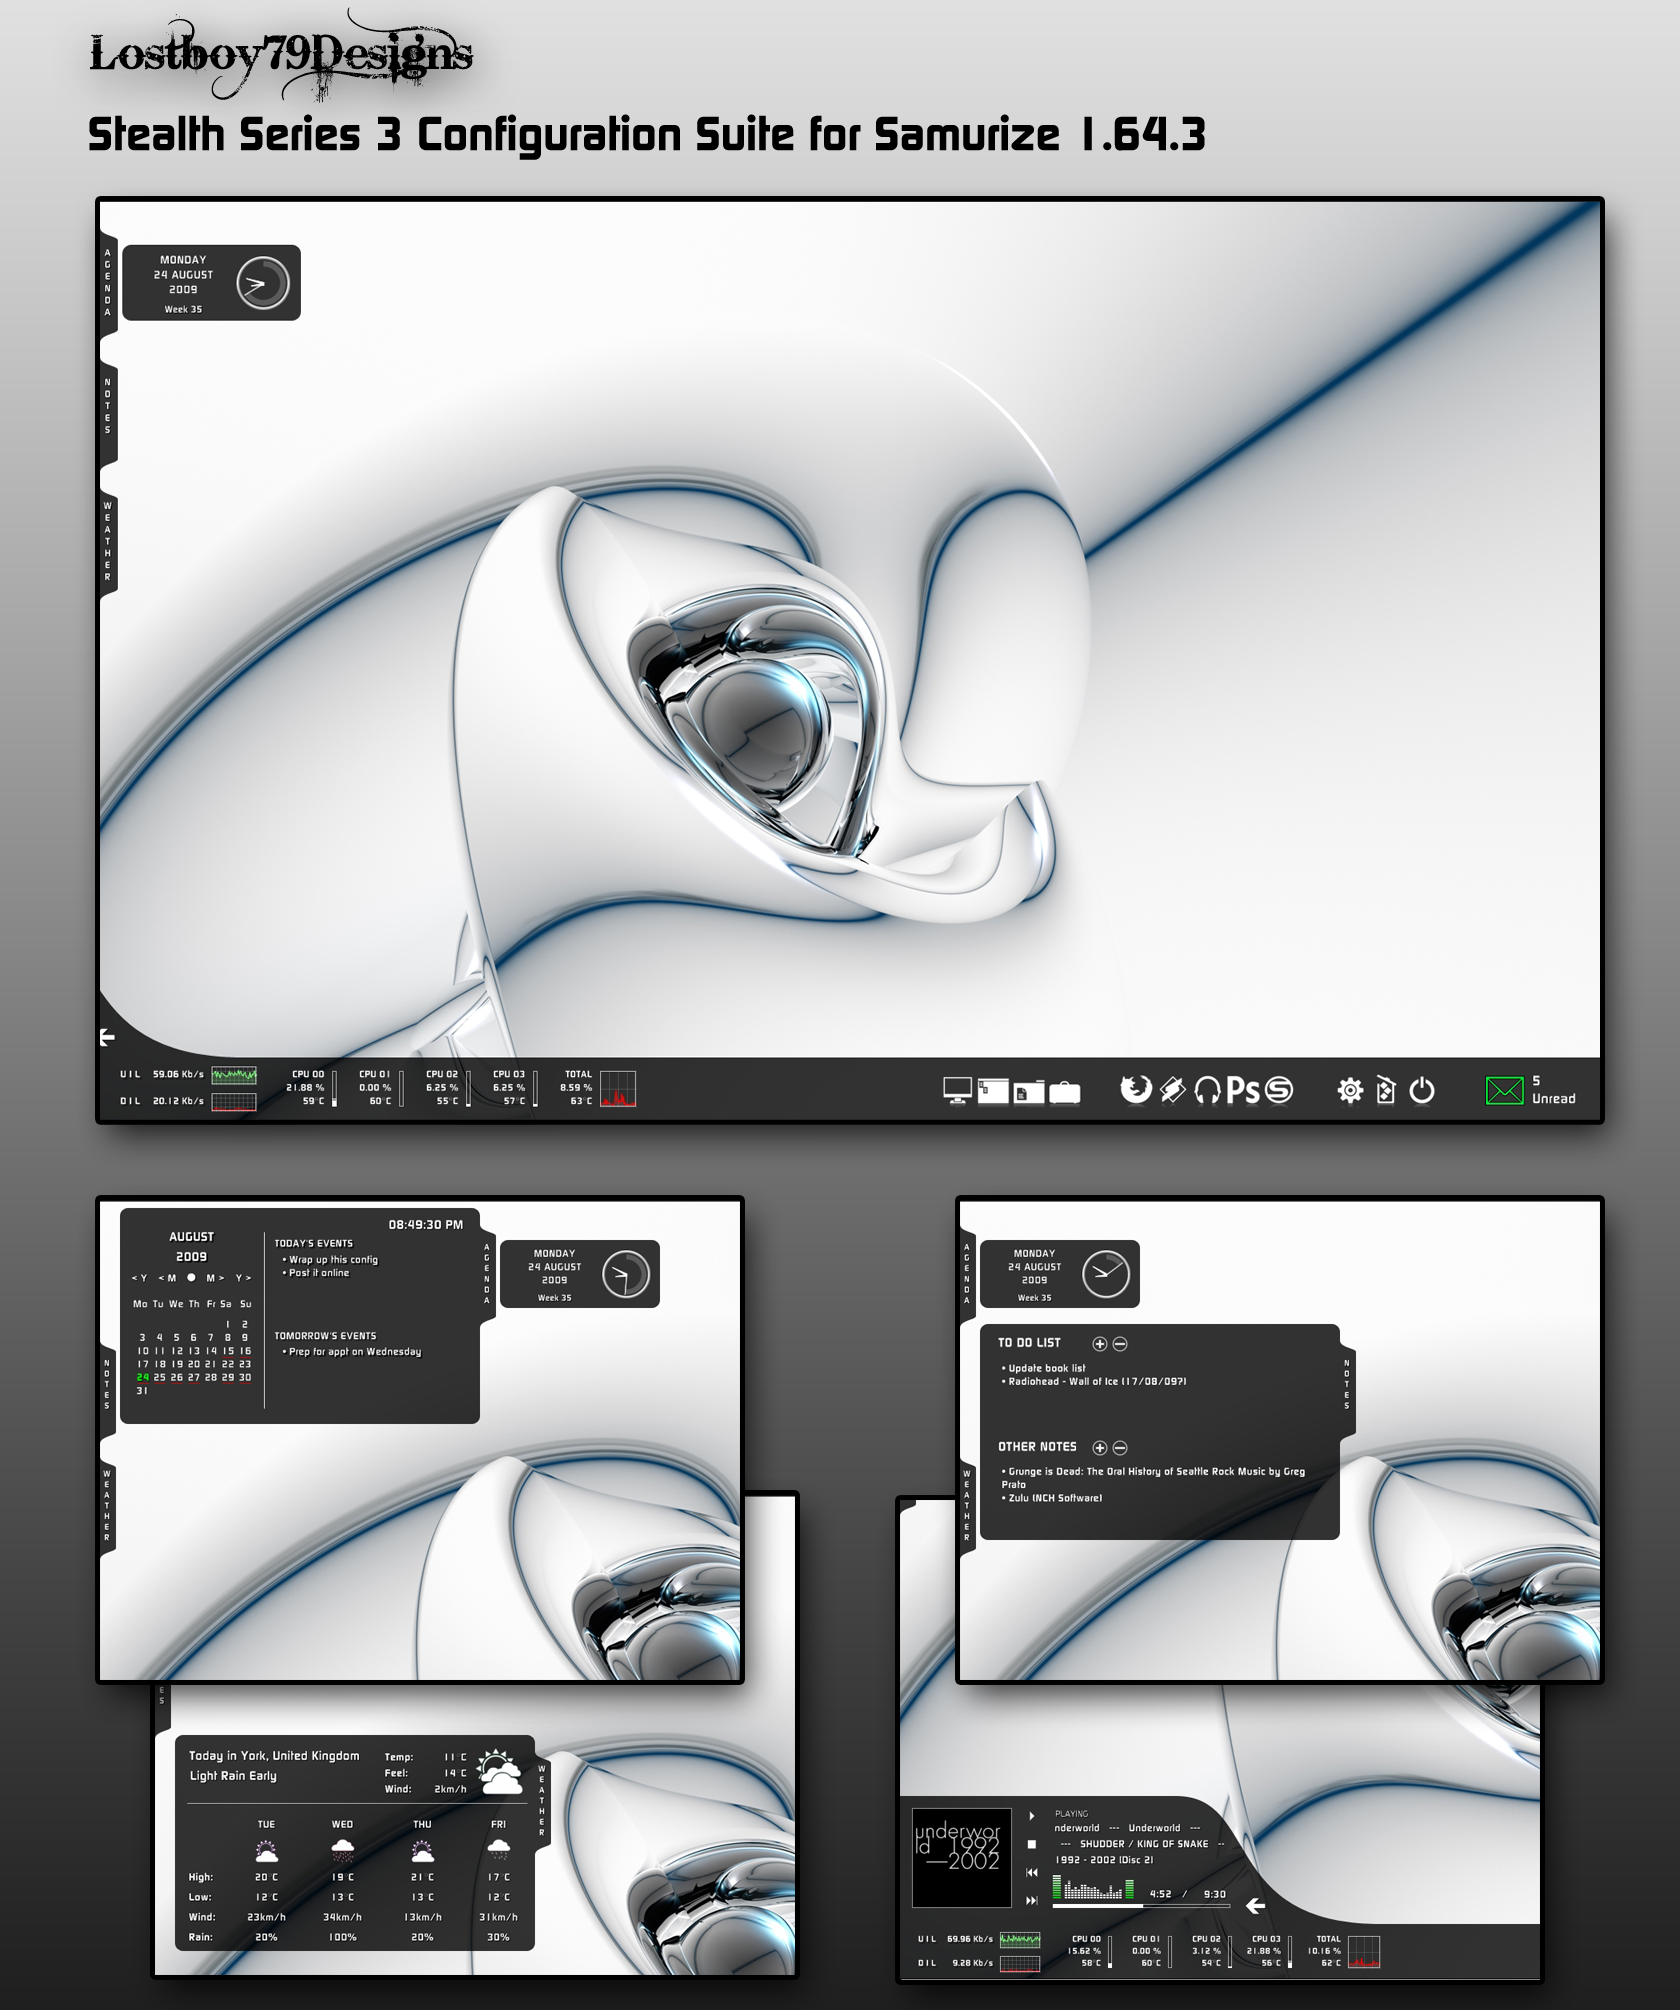Click 'Zulu (NCH Software)' note entry

[1052, 1498]
